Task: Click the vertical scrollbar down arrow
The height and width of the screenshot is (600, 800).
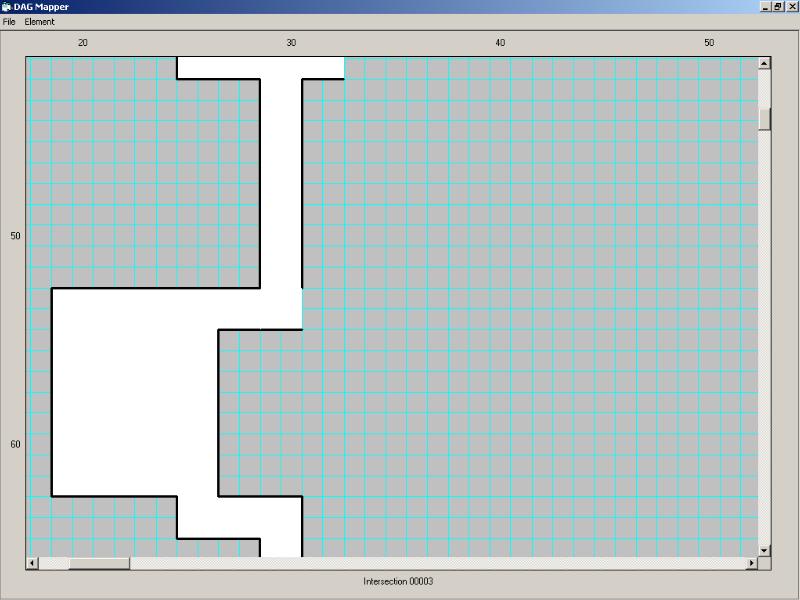Action: (764, 550)
